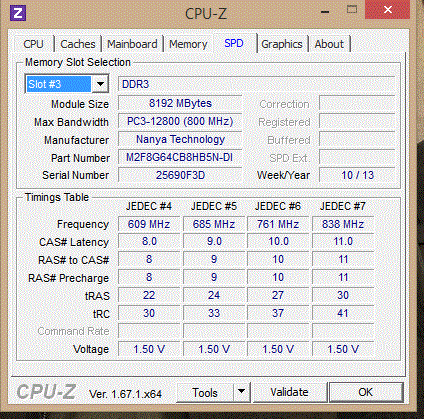Click the tRAS value 22
This screenshot has width=424, height=419.
(x=149, y=295)
